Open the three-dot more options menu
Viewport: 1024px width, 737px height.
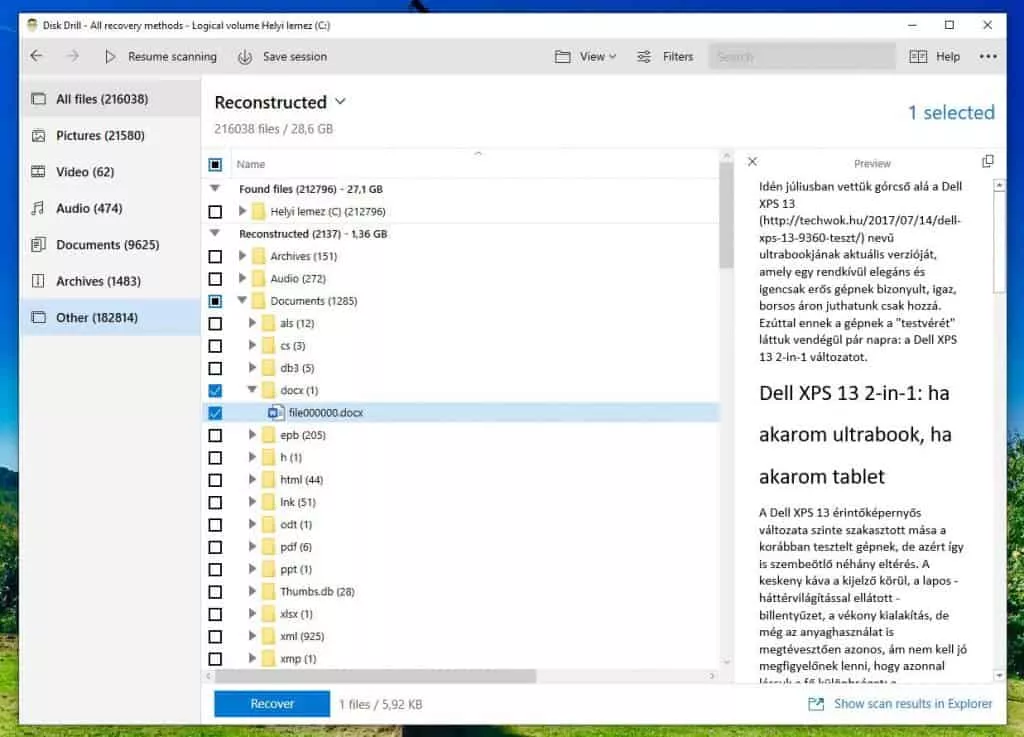[988, 57]
